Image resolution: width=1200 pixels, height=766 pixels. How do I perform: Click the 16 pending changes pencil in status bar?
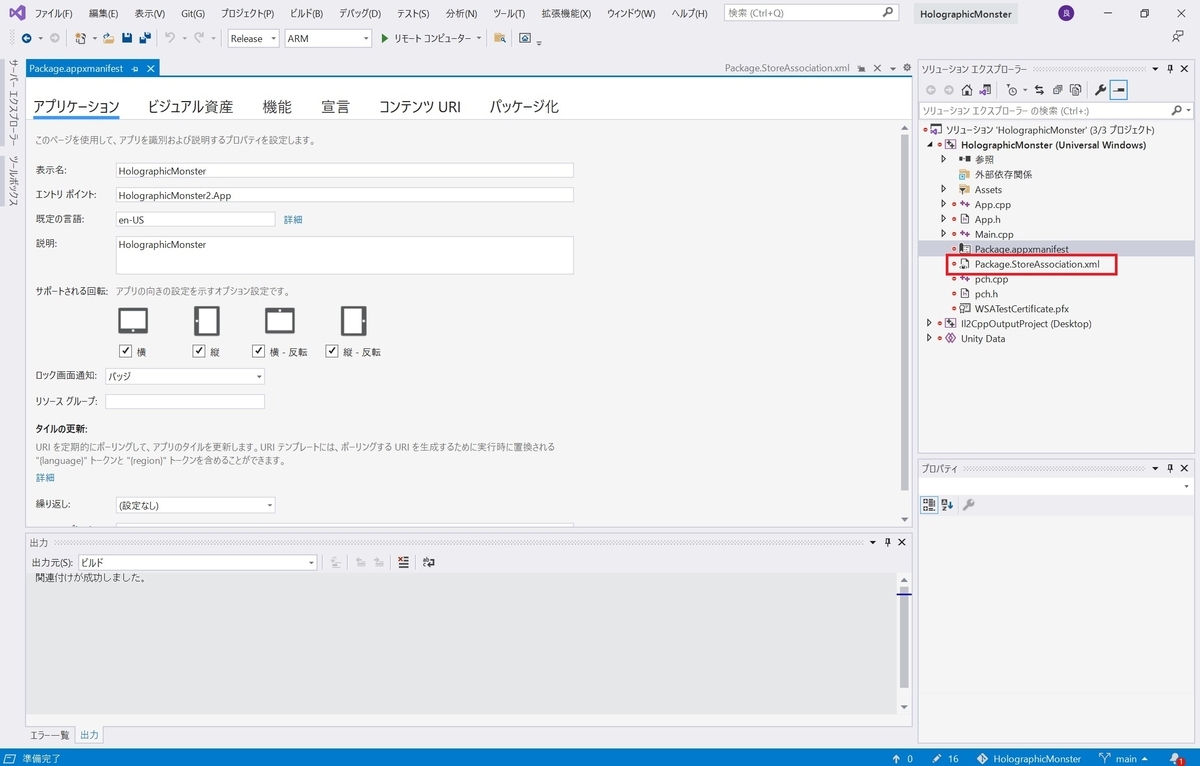tap(944, 759)
